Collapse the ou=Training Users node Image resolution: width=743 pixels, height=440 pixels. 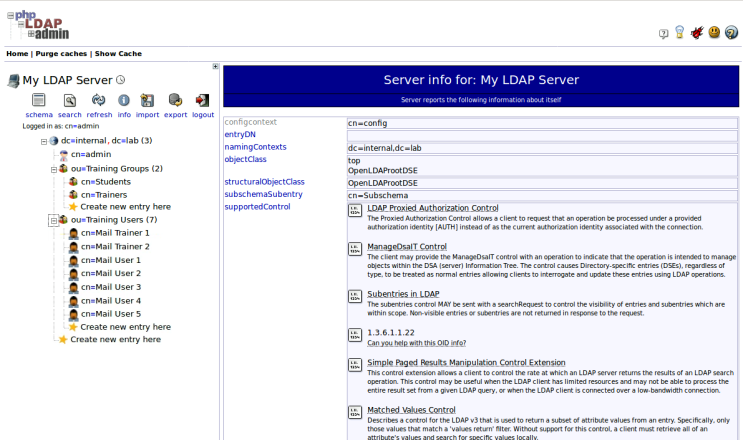tap(54, 220)
